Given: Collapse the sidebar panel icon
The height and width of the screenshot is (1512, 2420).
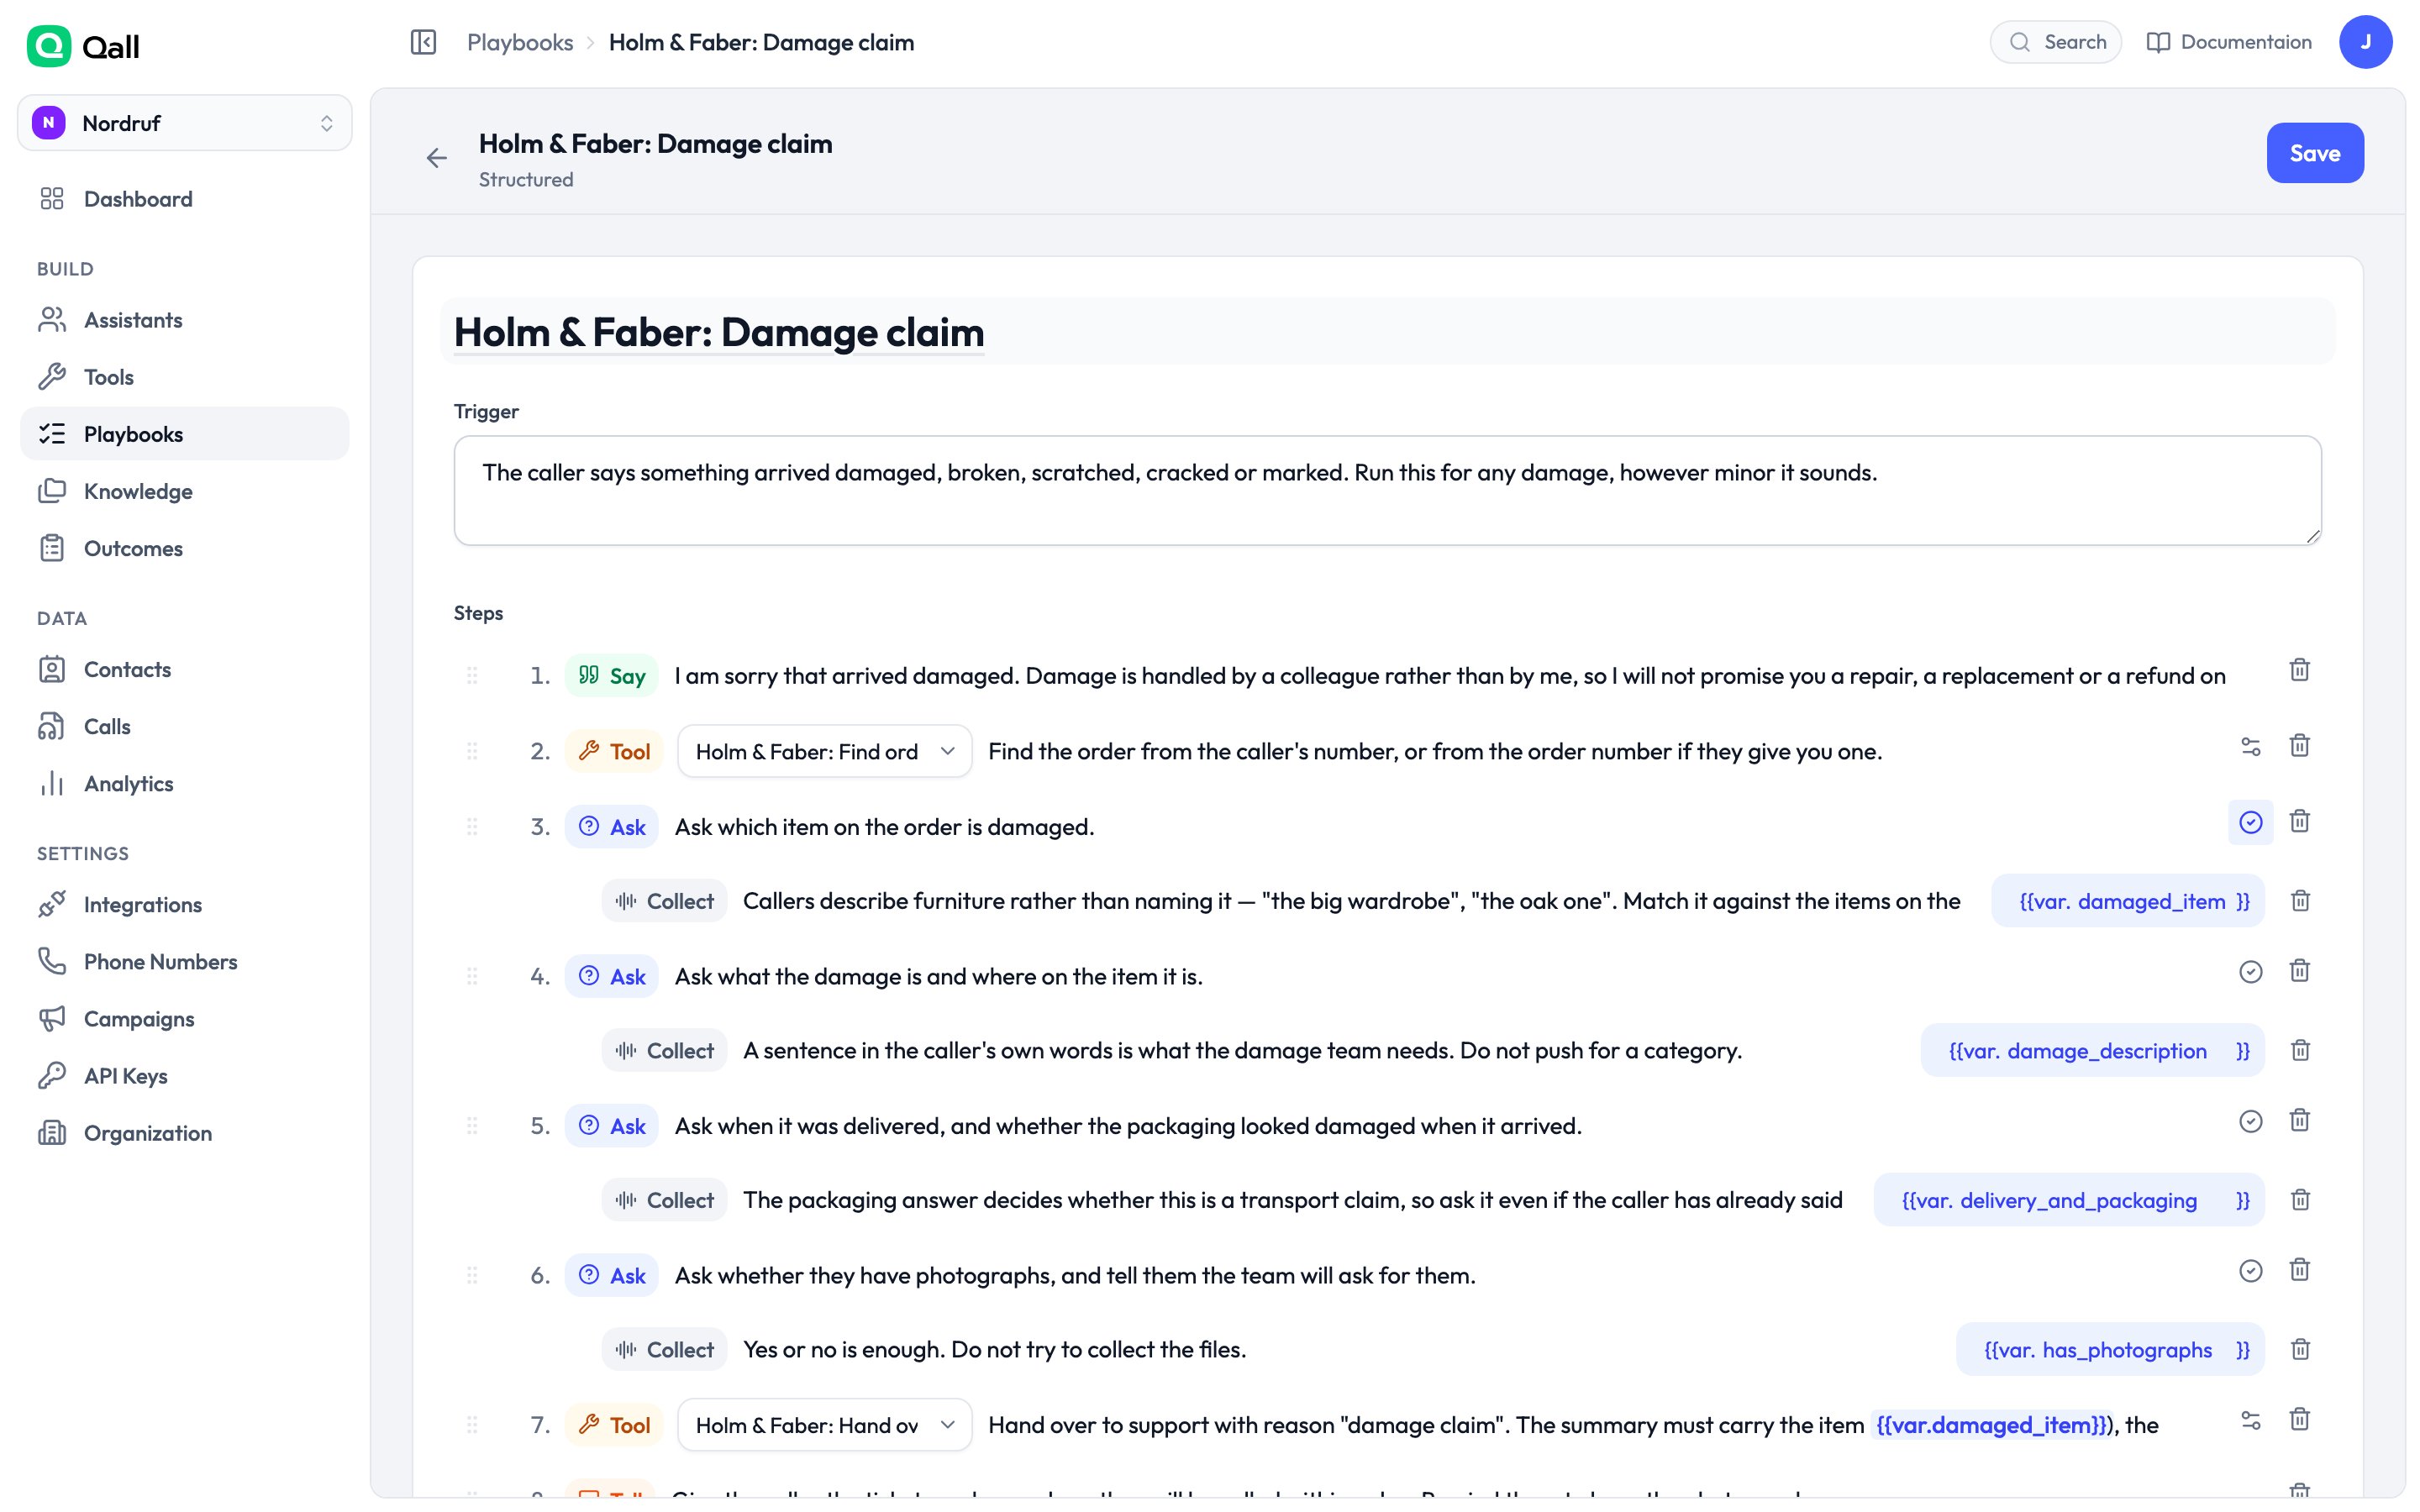Looking at the screenshot, I should click(x=423, y=42).
